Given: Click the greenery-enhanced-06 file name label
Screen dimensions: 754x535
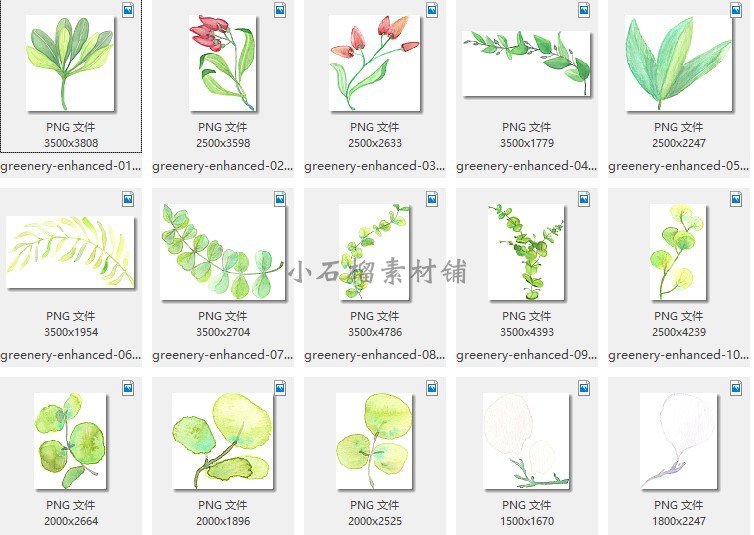Looking at the screenshot, I should 70,355.
